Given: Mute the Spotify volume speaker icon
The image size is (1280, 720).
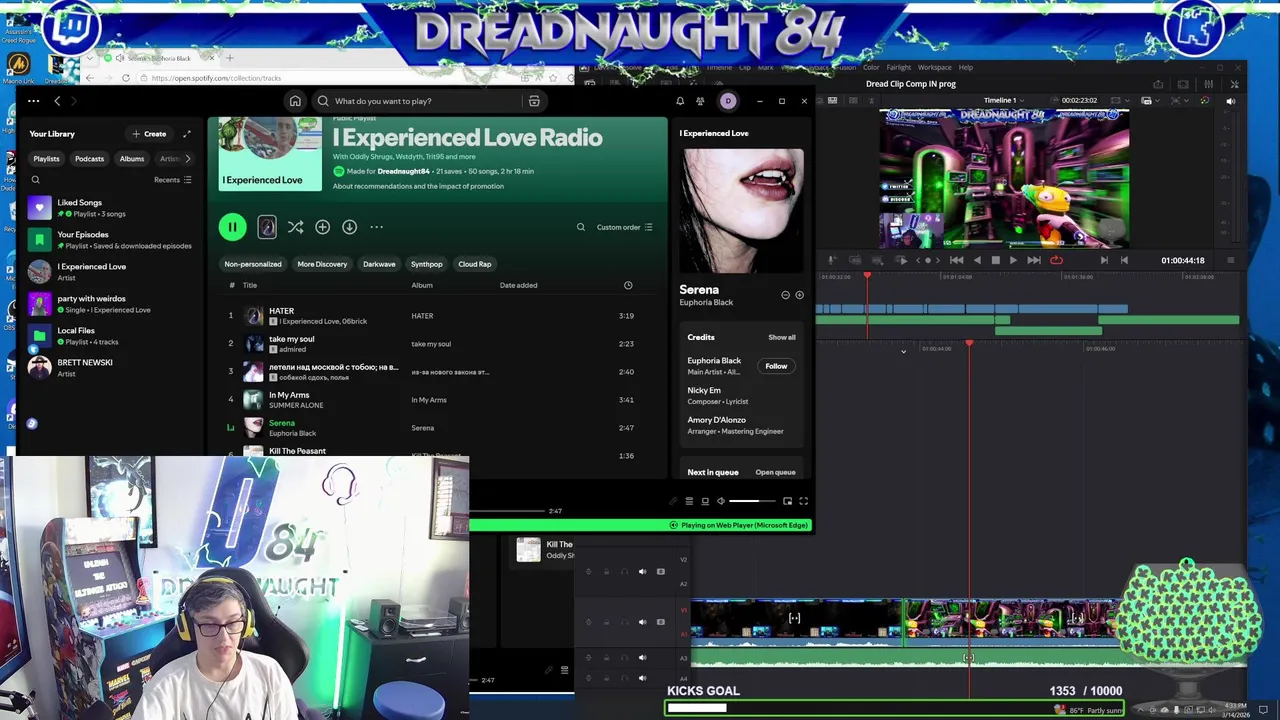Looking at the screenshot, I should click(x=721, y=501).
